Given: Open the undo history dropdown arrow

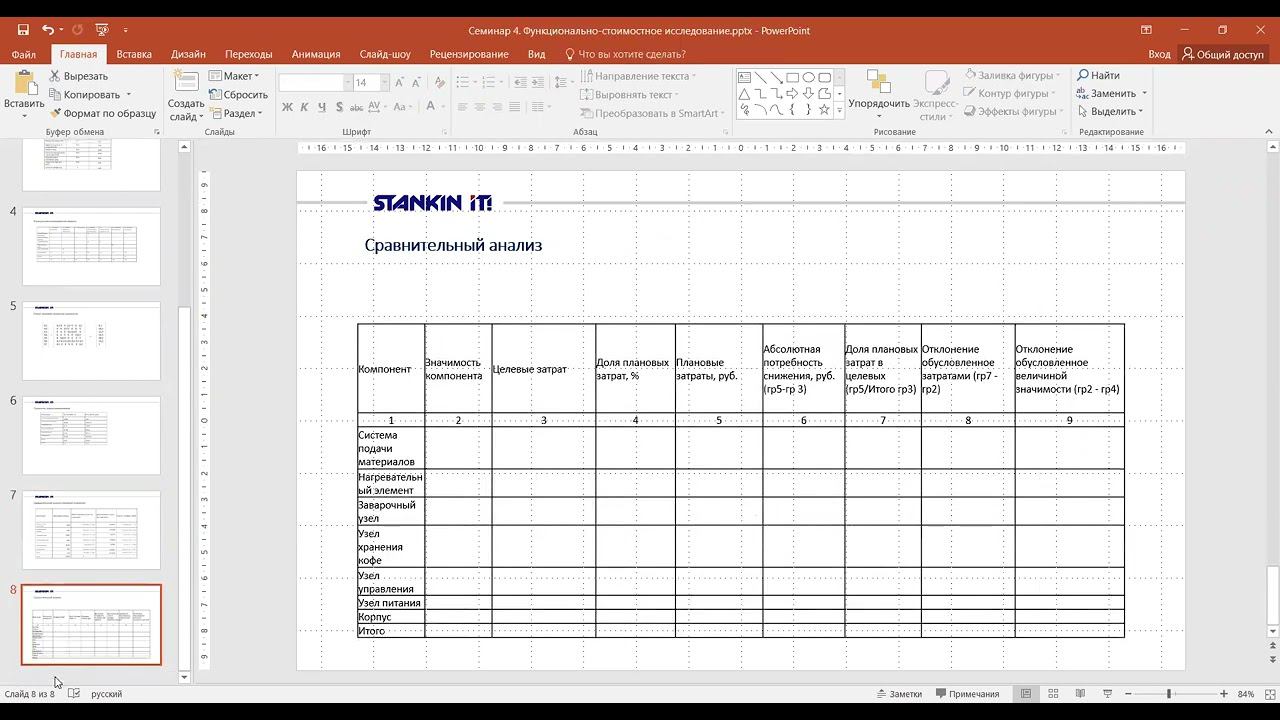Looking at the screenshot, I should click(62, 30).
